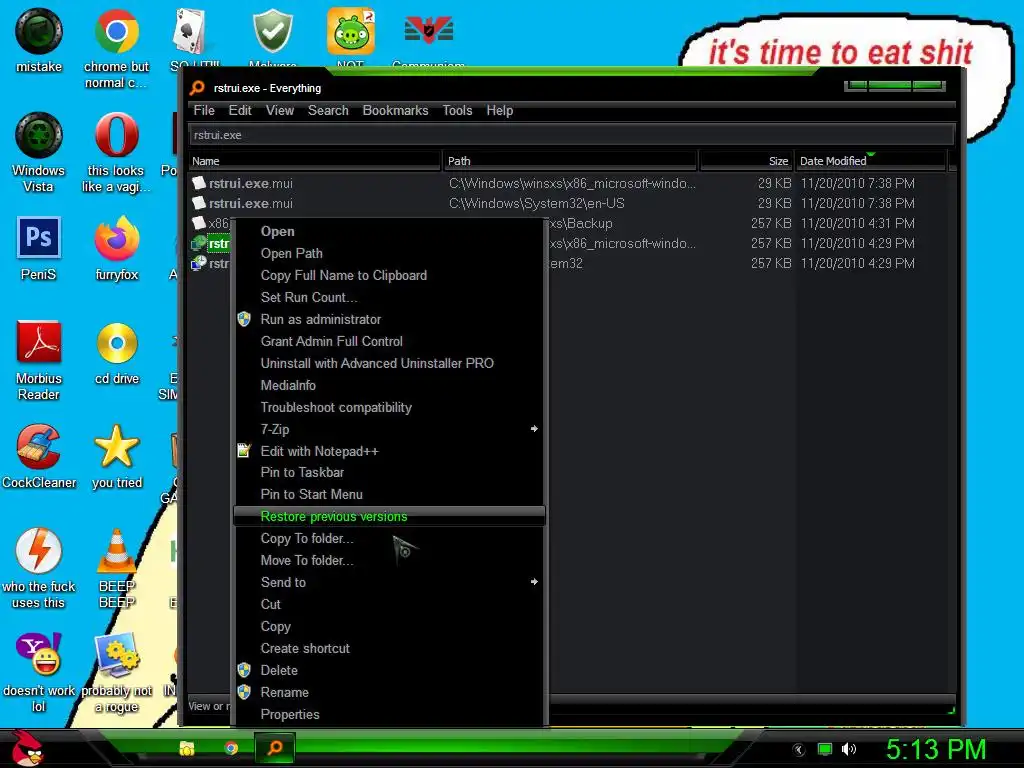Show hidden tray icons arrow

click(799, 750)
